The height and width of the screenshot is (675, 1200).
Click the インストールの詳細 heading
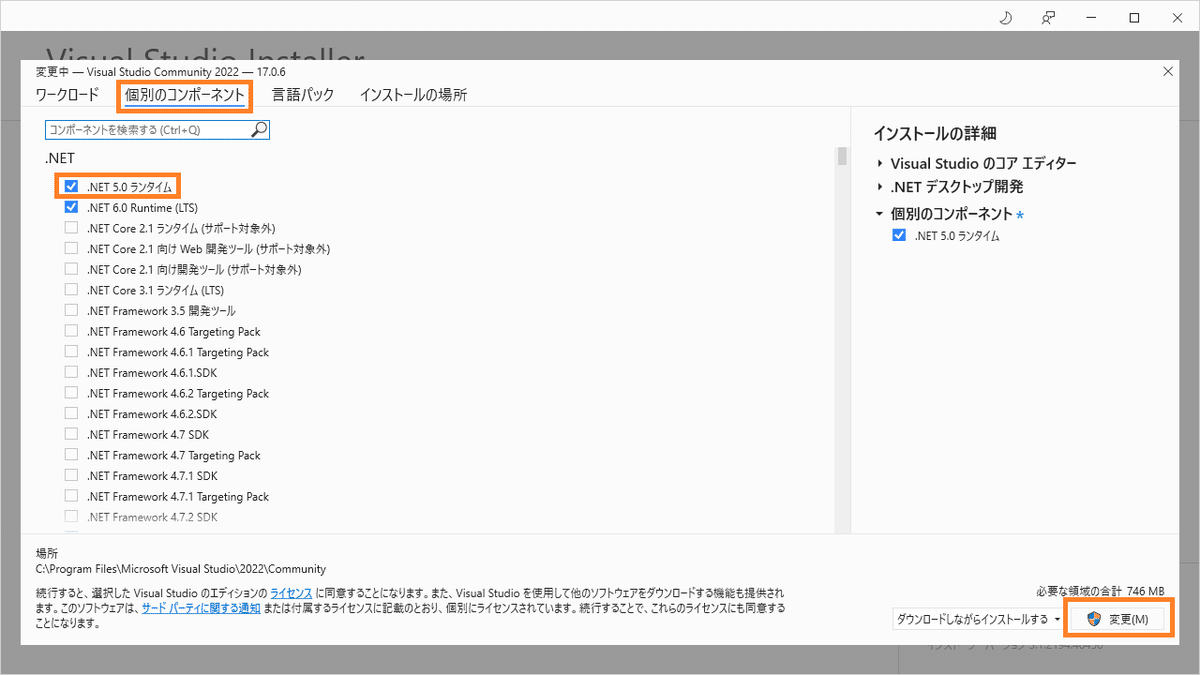coord(935,134)
